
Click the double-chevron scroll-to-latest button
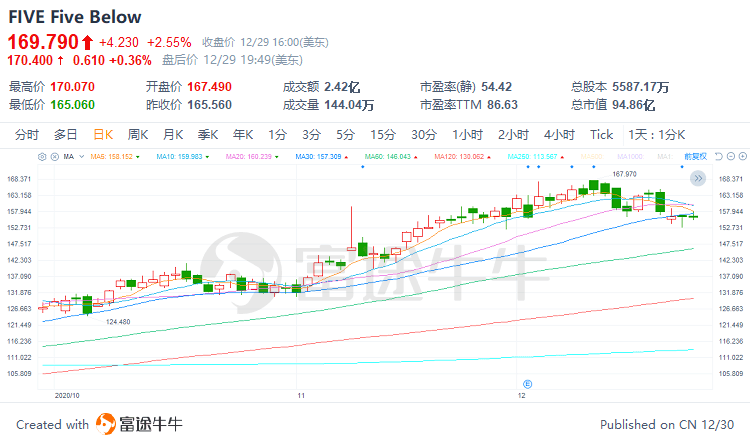click(x=698, y=178)
